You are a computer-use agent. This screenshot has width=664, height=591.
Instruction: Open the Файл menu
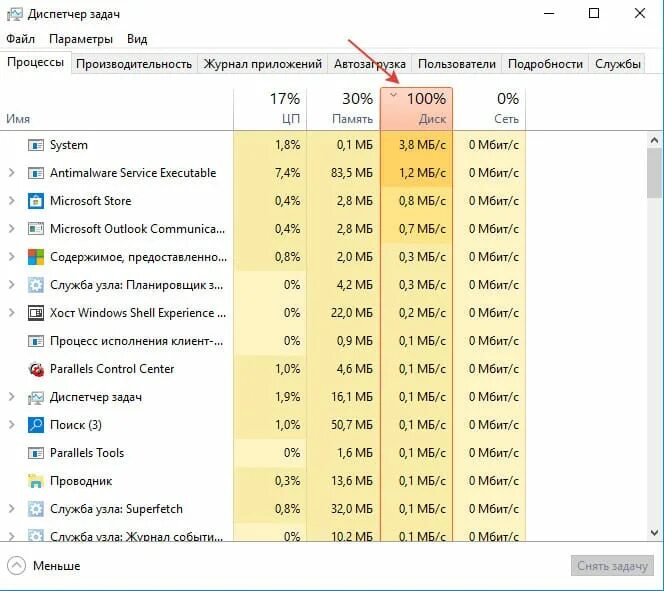click(x=20, y=39)
